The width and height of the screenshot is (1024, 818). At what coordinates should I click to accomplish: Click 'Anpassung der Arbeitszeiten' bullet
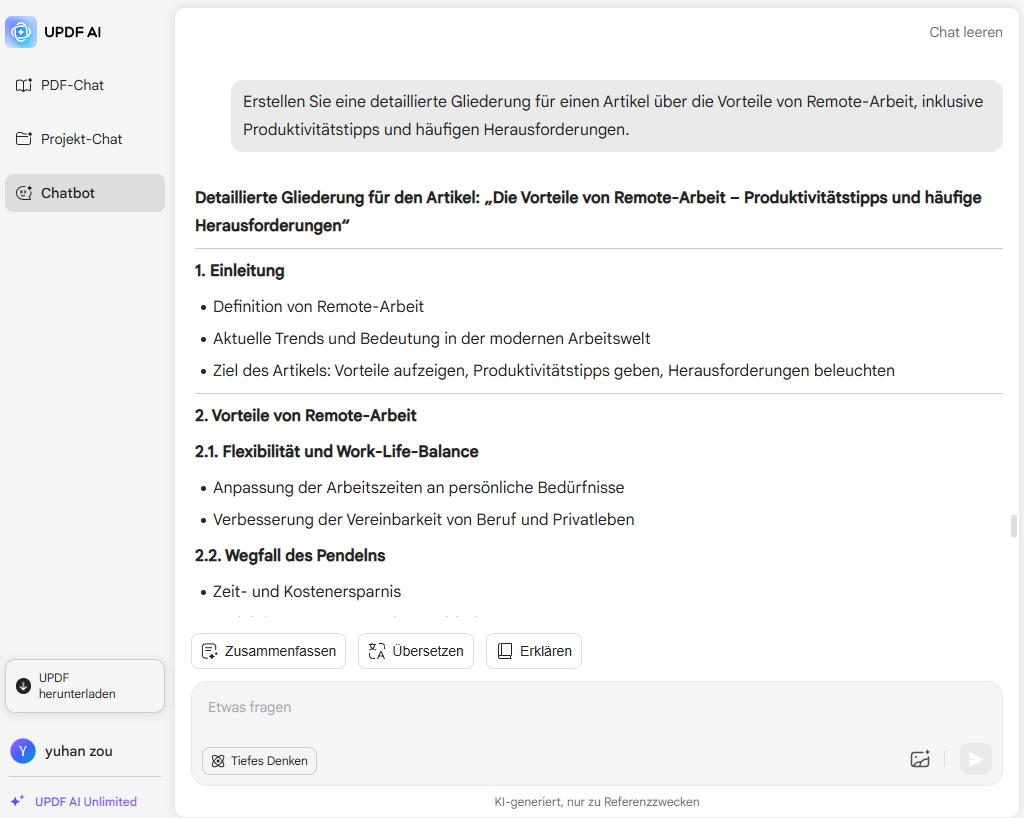(x=419, y=488)
